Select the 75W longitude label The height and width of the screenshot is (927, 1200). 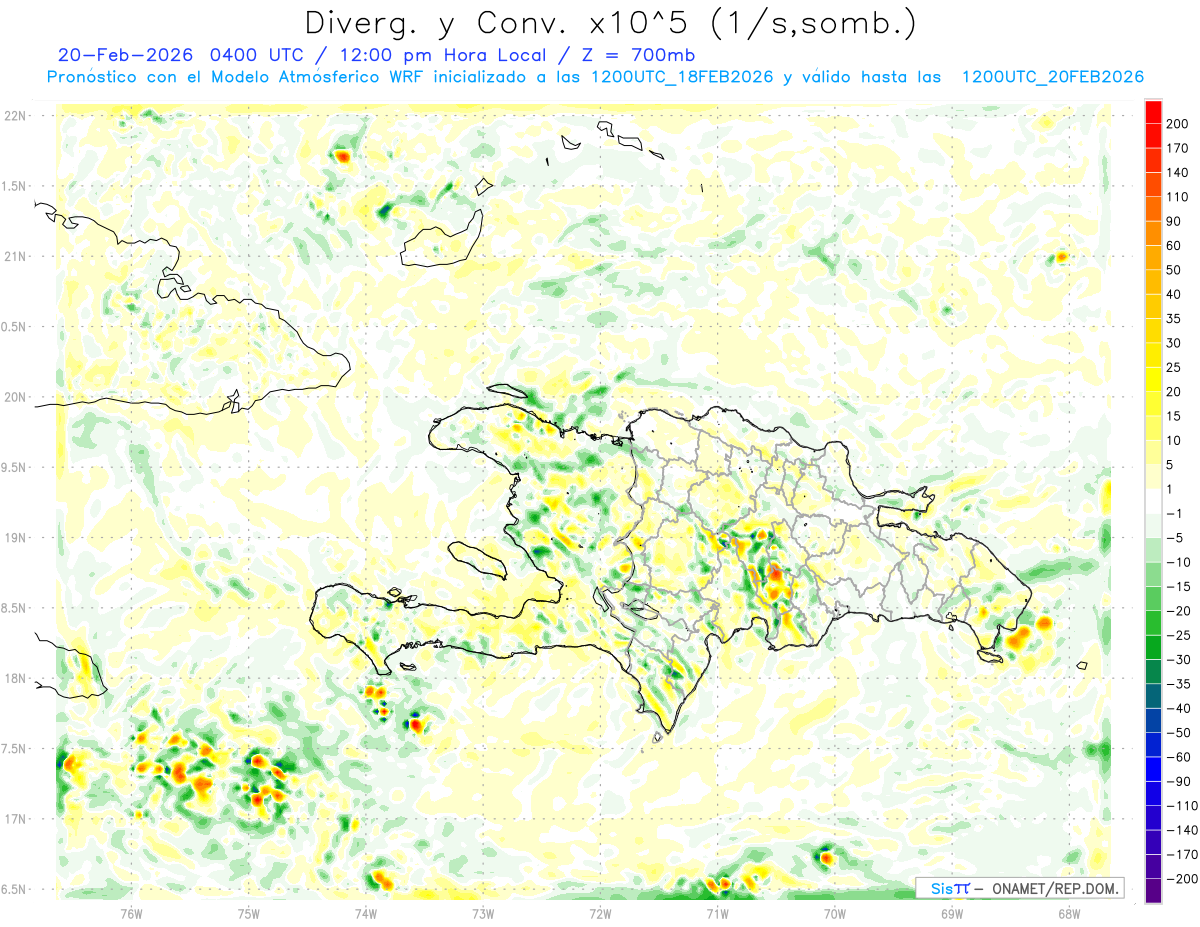point(249,913)
